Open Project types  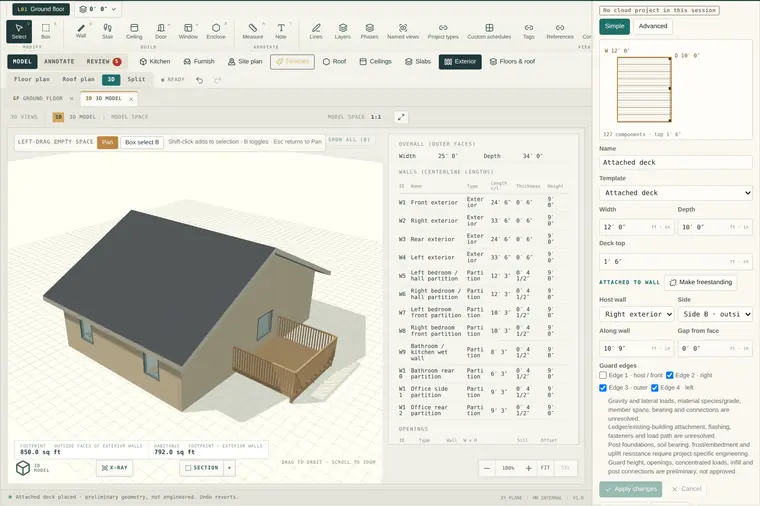coord(443,31)
